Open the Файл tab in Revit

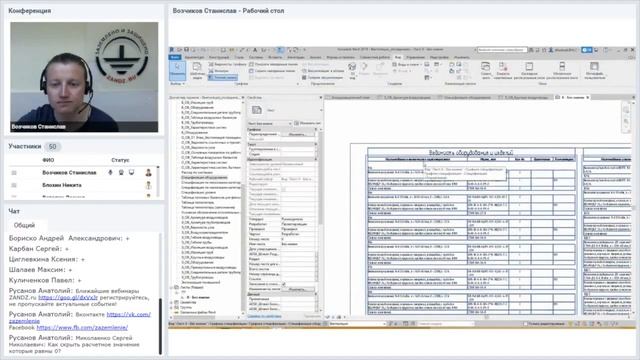pyautogui.click(x=175, y=57)
